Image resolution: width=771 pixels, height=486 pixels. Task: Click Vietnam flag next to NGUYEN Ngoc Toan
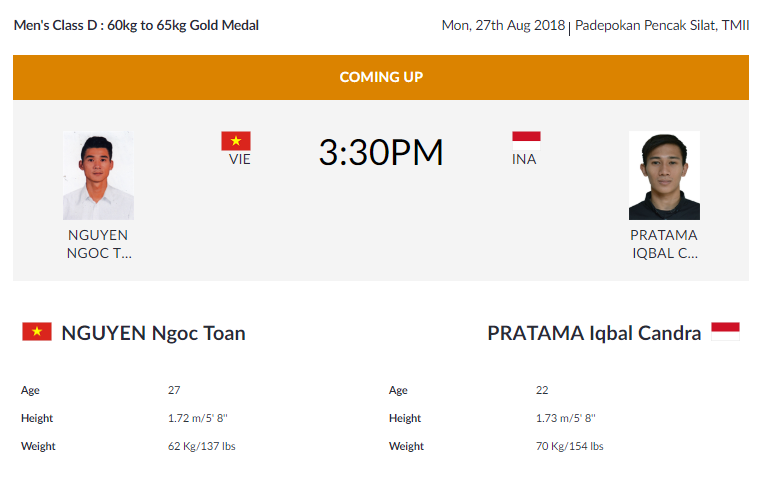[x=37, y=332]
